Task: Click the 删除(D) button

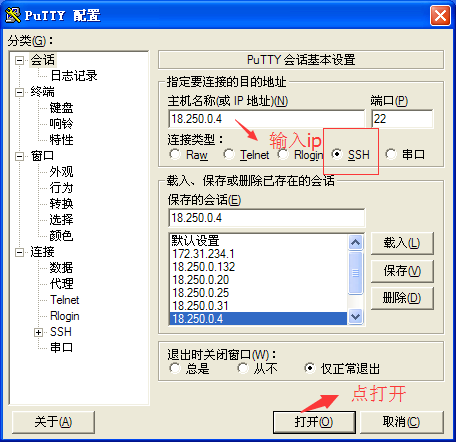Action: [402, 298]
